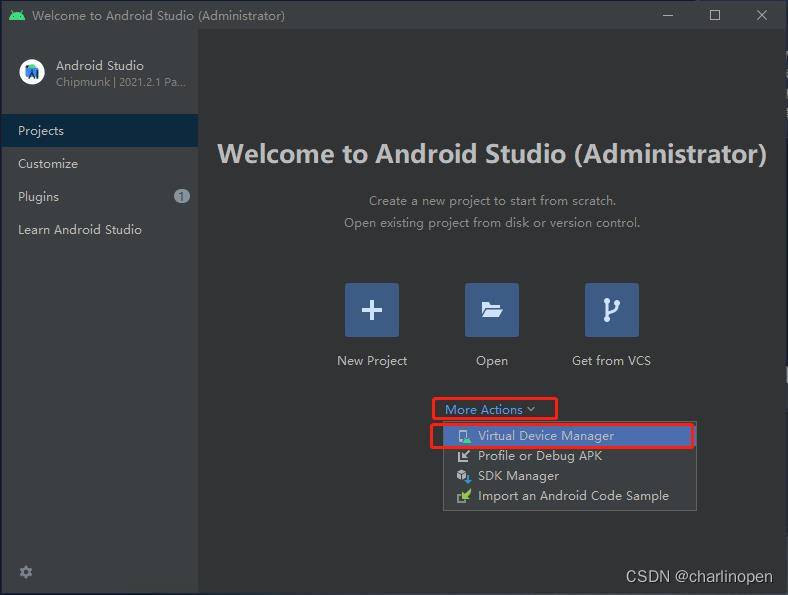Open the Customize tab
The height and width of the screenshot is (595, 788).
48,164
